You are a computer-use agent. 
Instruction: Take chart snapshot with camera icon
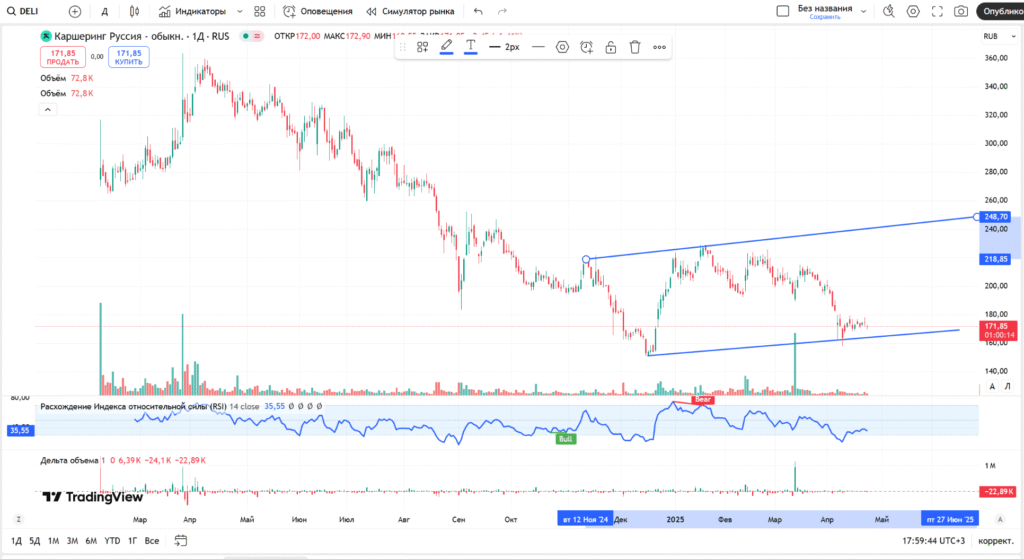pos(961,11)
